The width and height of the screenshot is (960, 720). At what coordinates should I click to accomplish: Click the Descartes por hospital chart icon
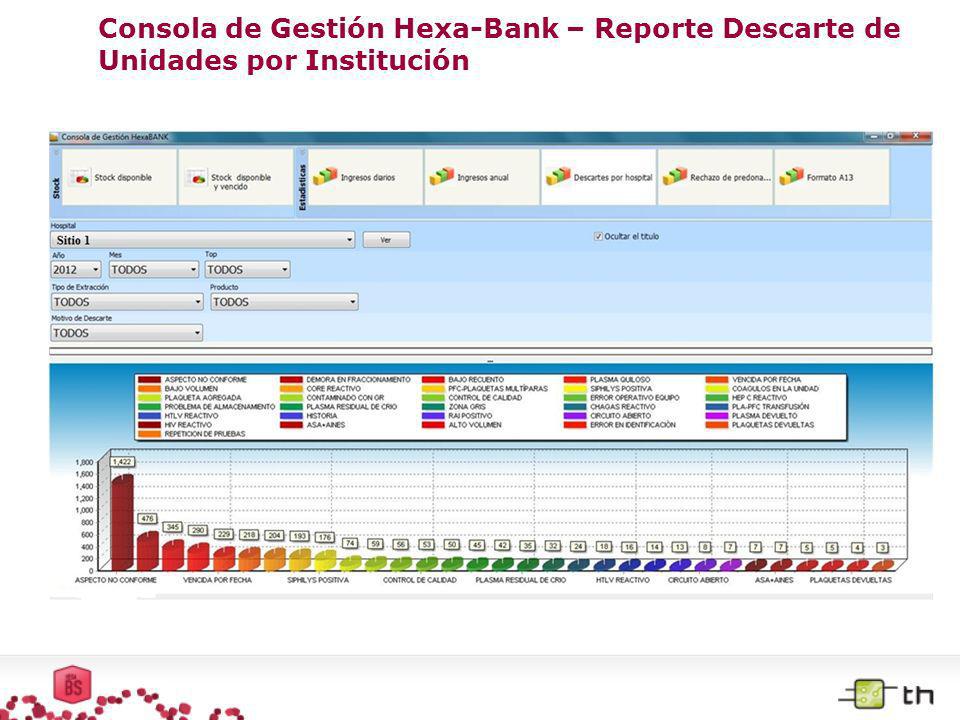coord(558,176)
